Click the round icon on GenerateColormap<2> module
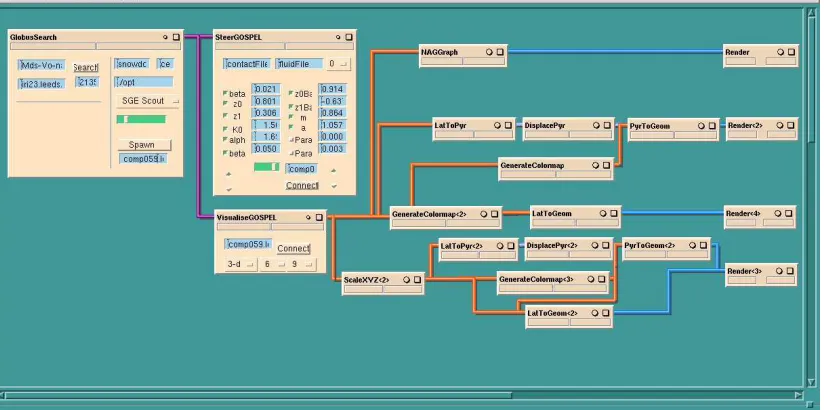 tap(483, 214)
